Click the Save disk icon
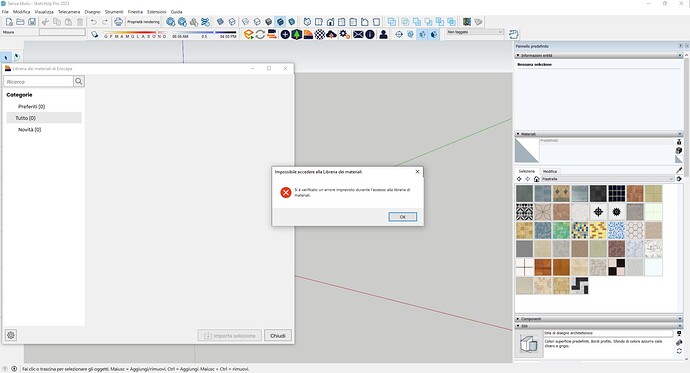690x373 pixels. click(x=32, y=22)
